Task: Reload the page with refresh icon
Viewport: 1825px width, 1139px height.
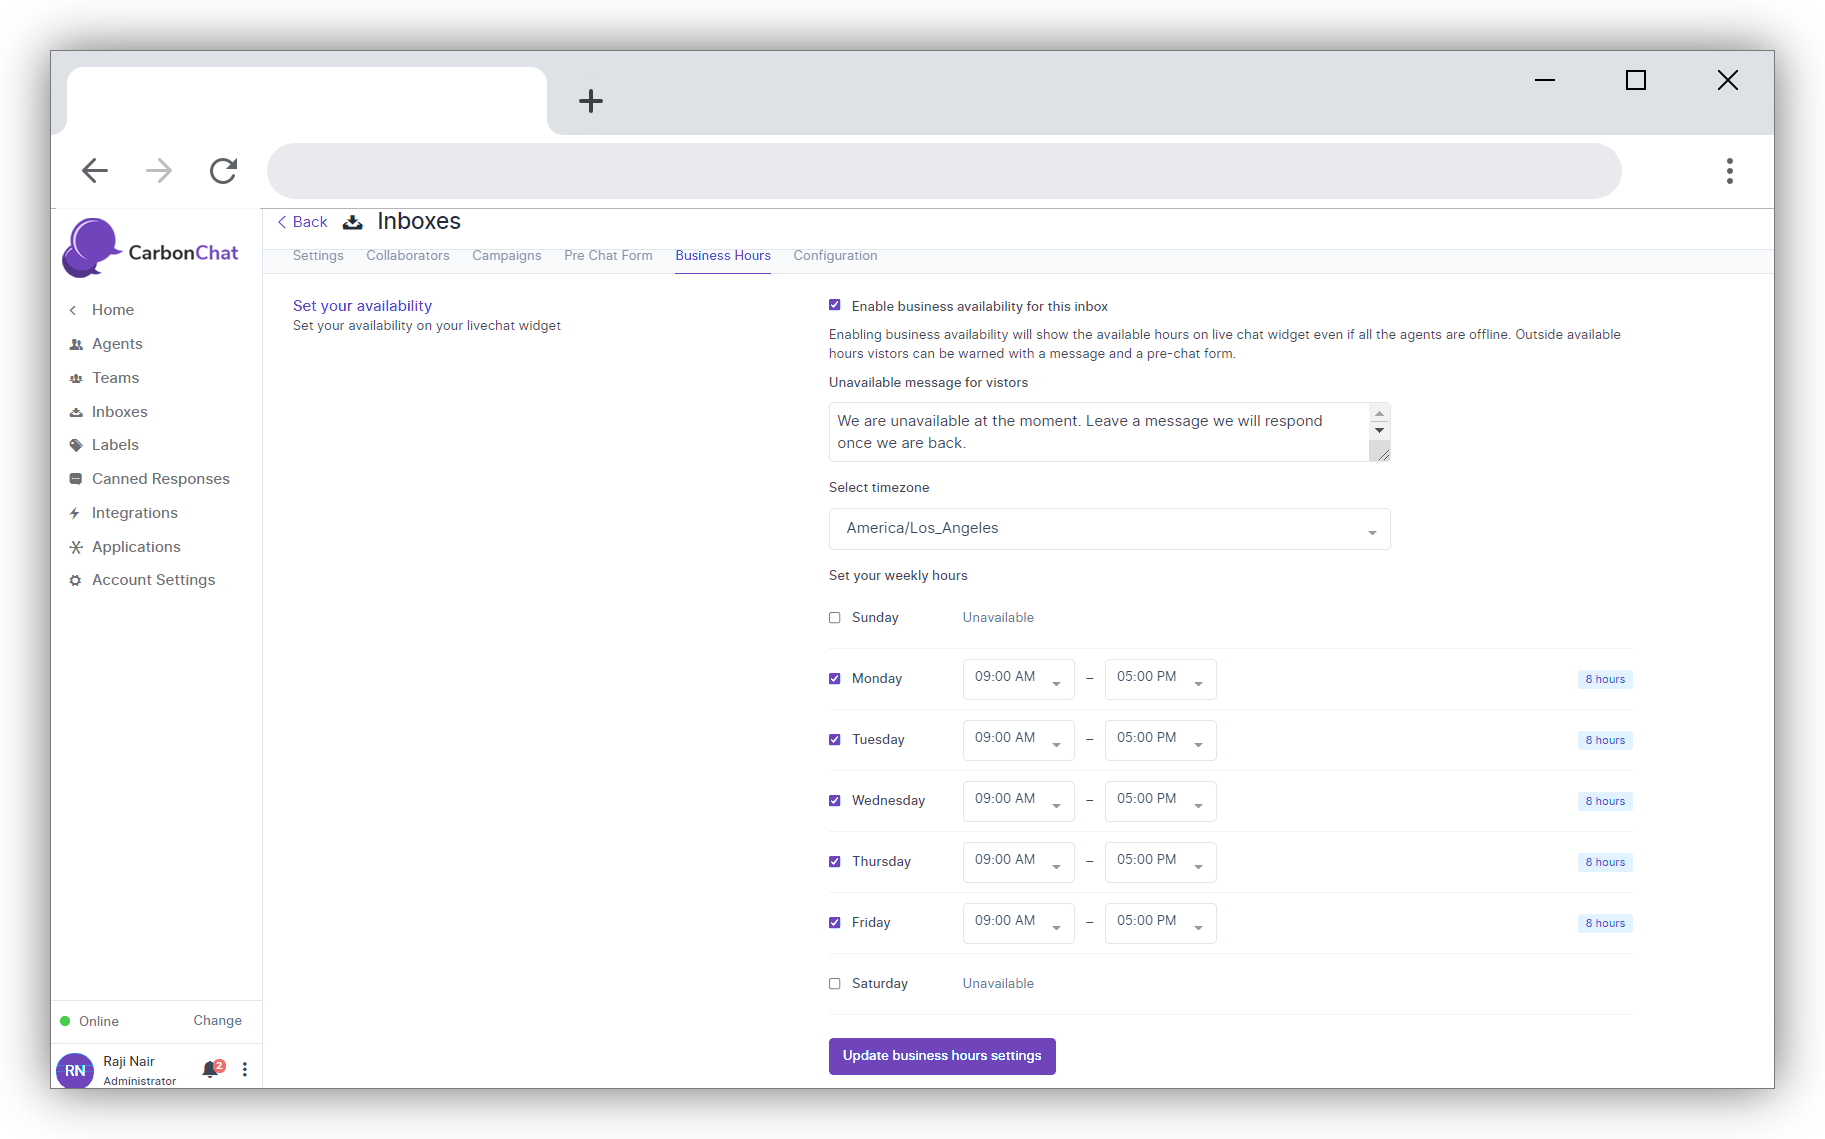Action: [223, 171]
